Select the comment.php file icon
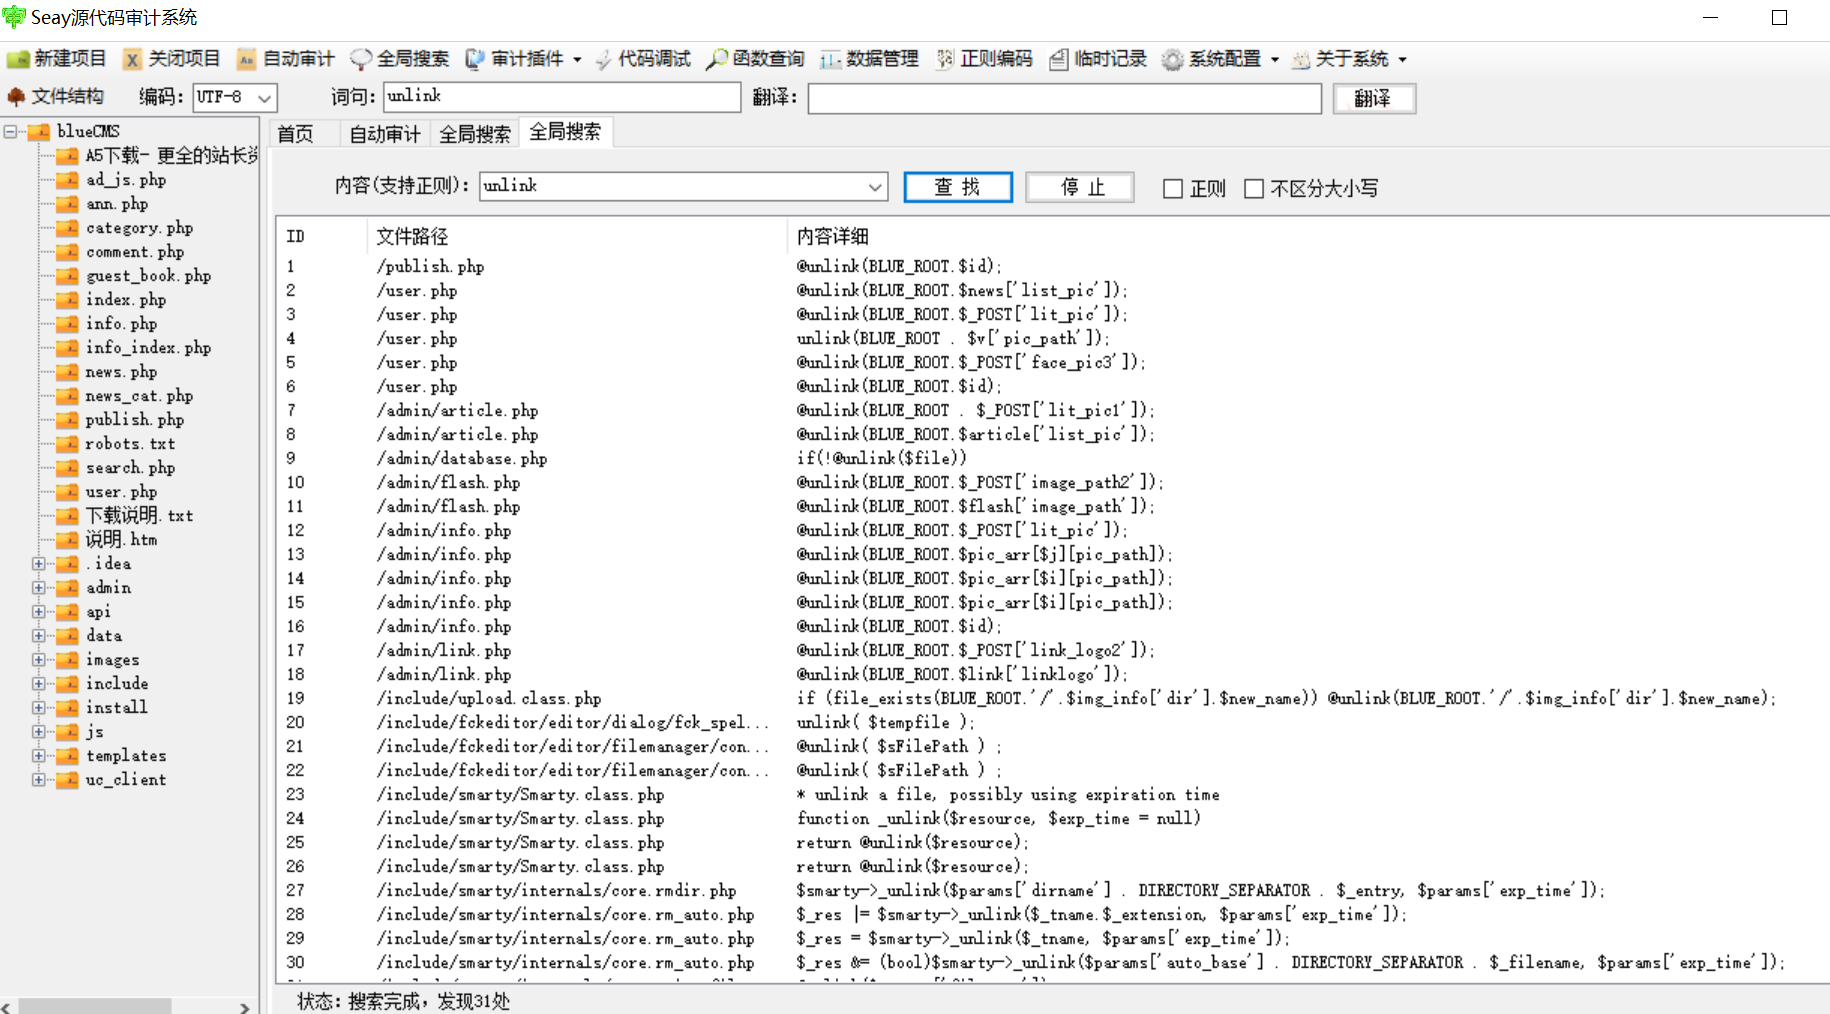1830x1014 pixels. tap(67, 252)
